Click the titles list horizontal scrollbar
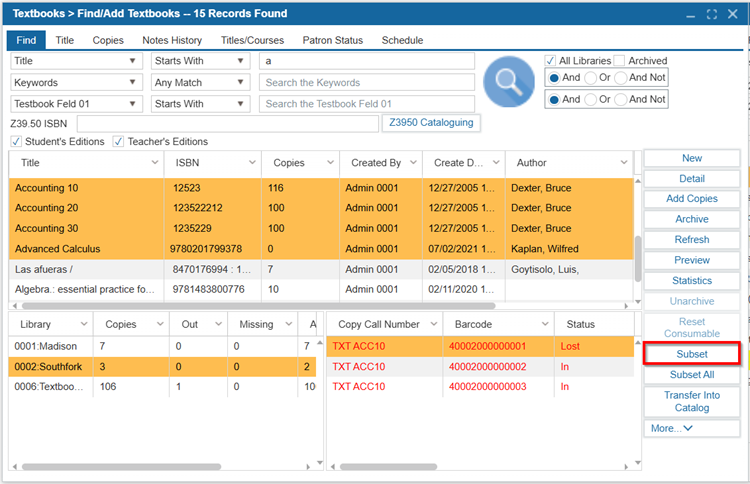Image resolution: width=750 pixels, height=484 pixels. pyautogui.click(x=258, y=306)
